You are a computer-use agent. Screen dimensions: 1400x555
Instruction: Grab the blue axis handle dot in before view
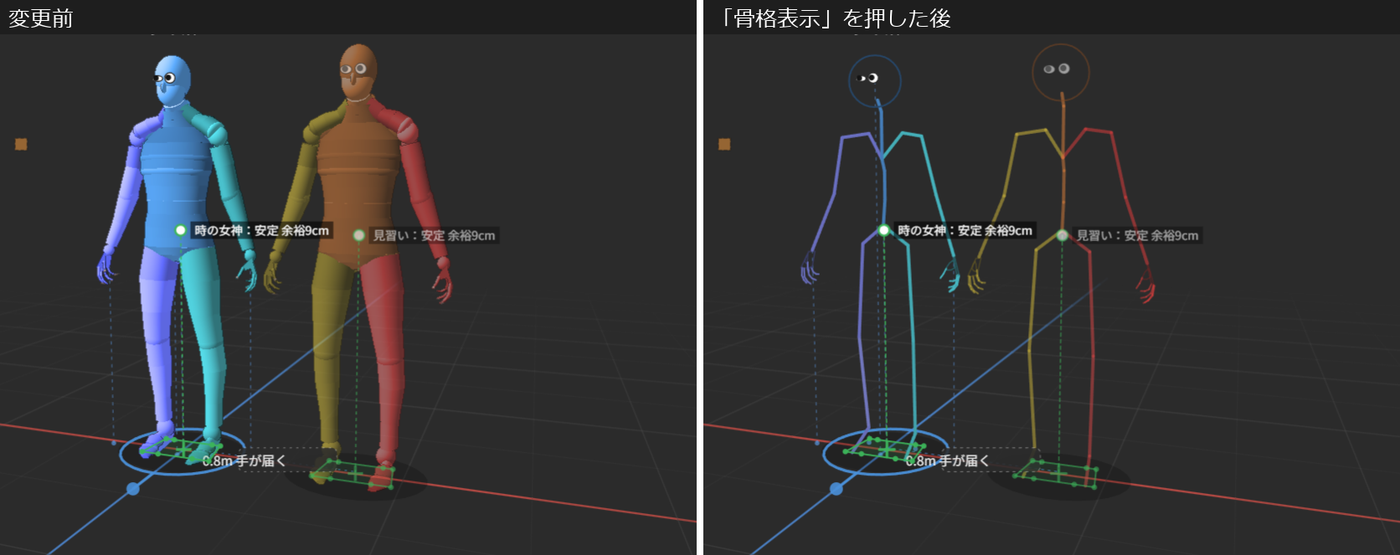[132, 489]
